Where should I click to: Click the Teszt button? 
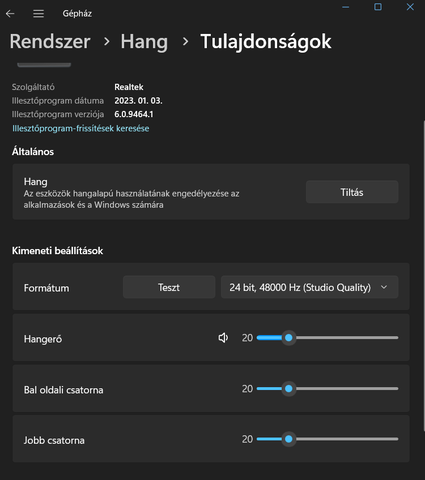click(169, 287)
